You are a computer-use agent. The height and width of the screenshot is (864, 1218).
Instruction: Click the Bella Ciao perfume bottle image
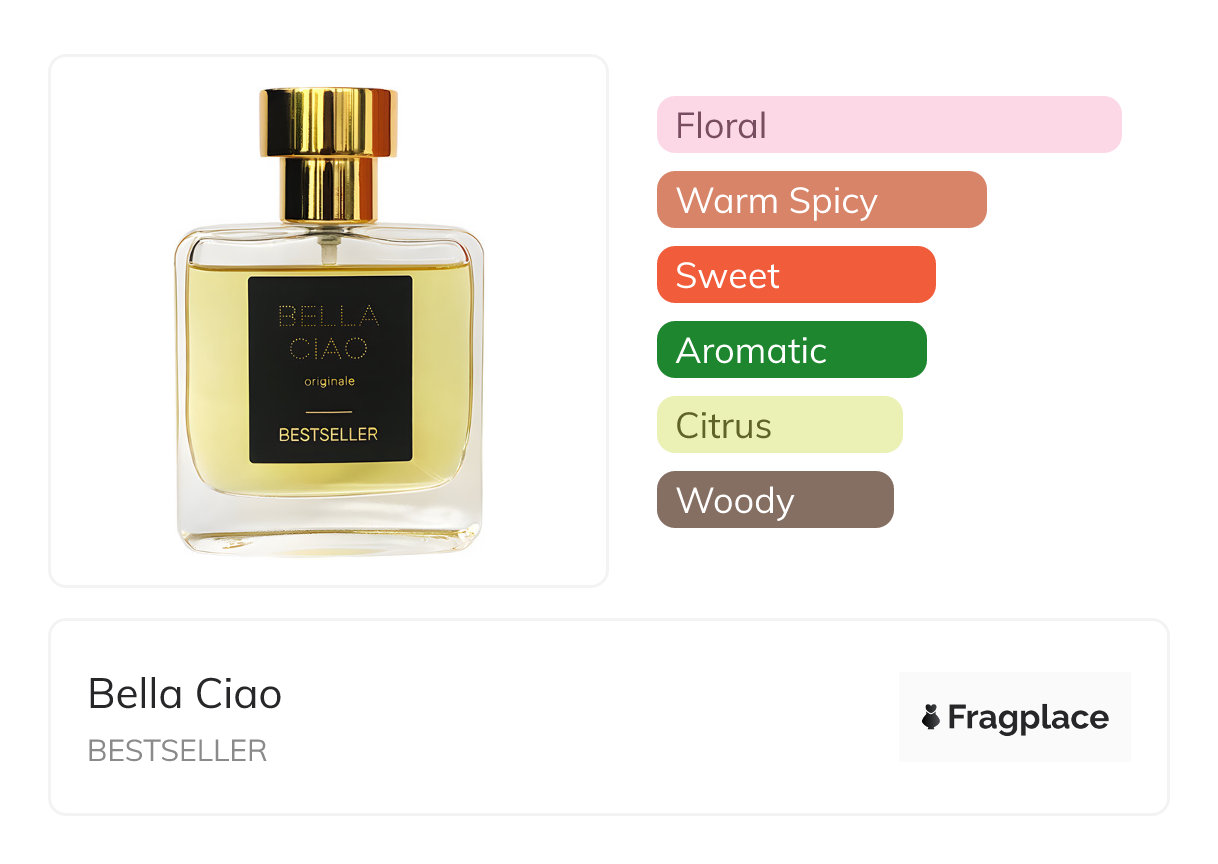click(x=329, y=322)
